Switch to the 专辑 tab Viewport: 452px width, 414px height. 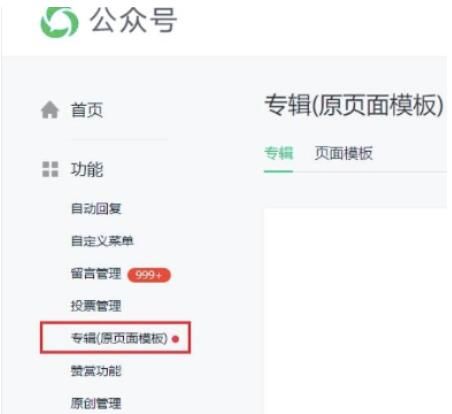point(279,154)
